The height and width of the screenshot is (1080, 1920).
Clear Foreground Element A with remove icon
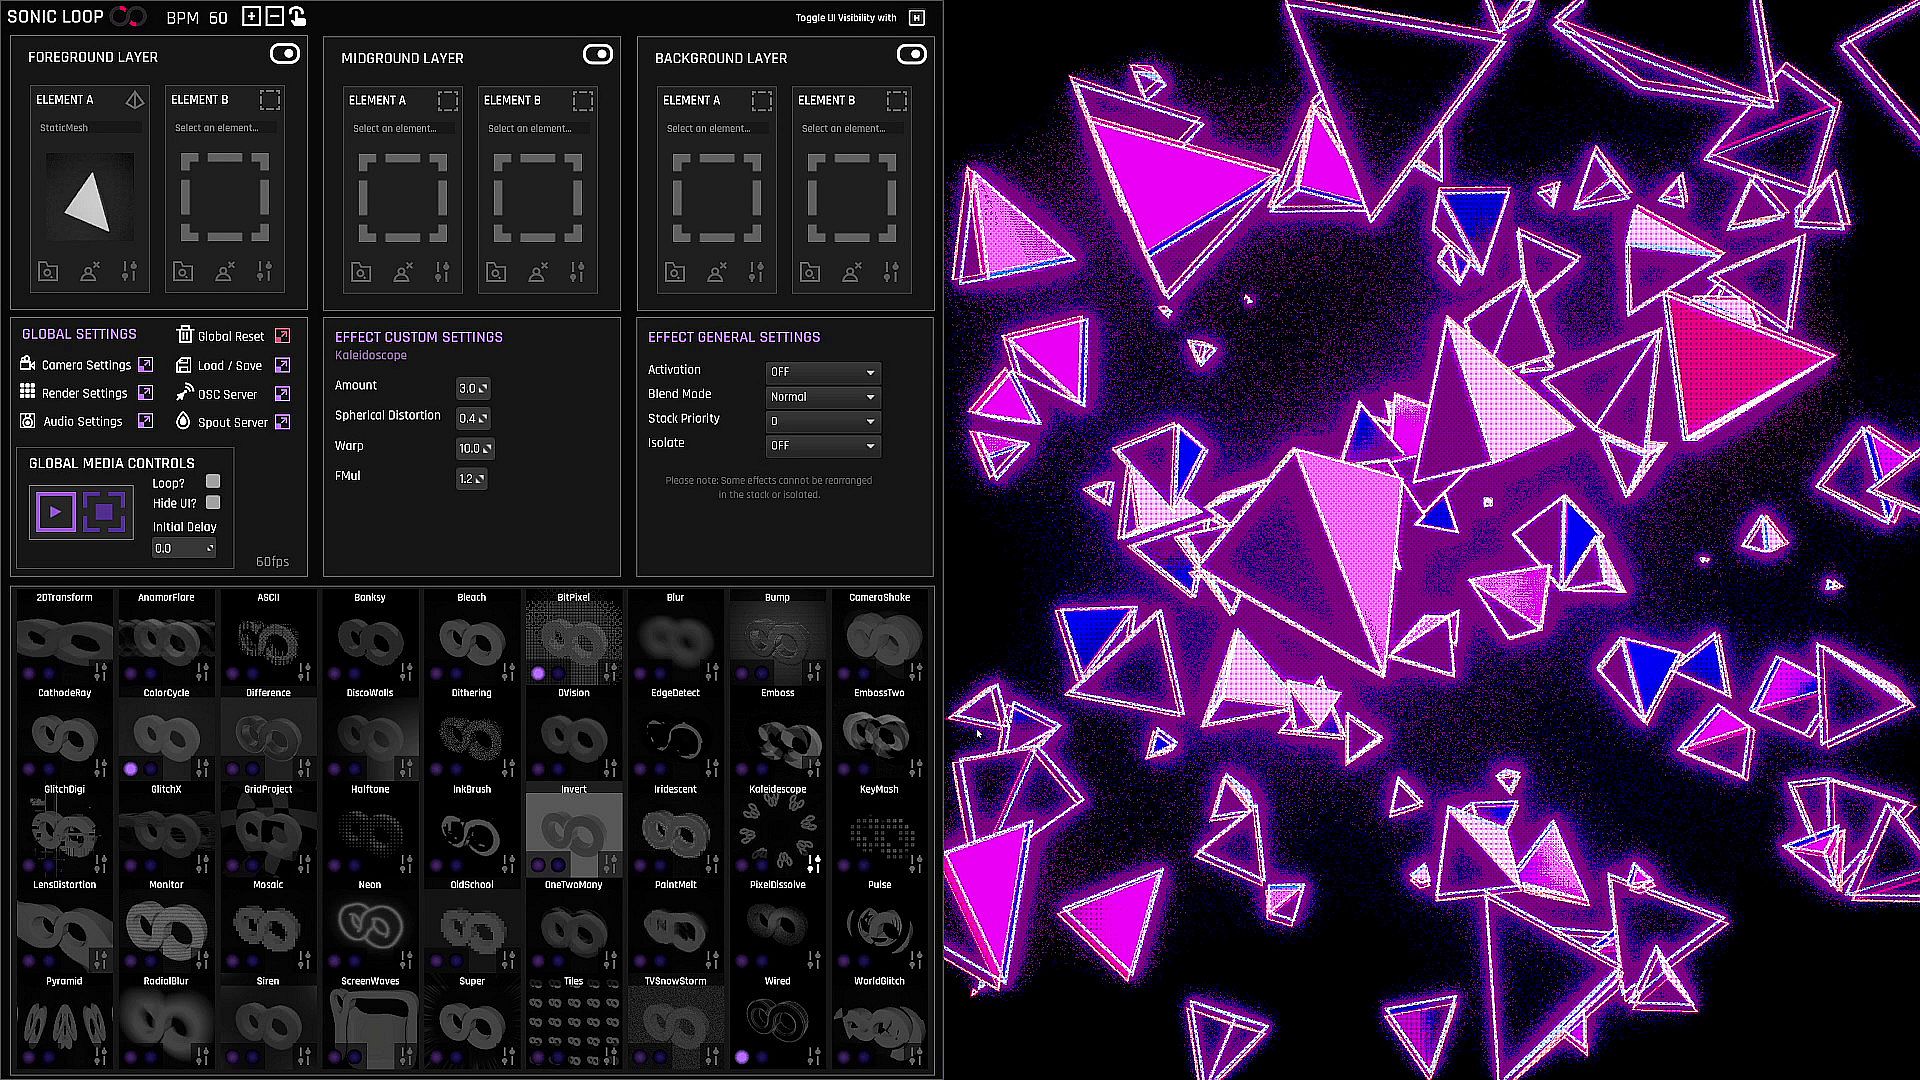(89, 272)
